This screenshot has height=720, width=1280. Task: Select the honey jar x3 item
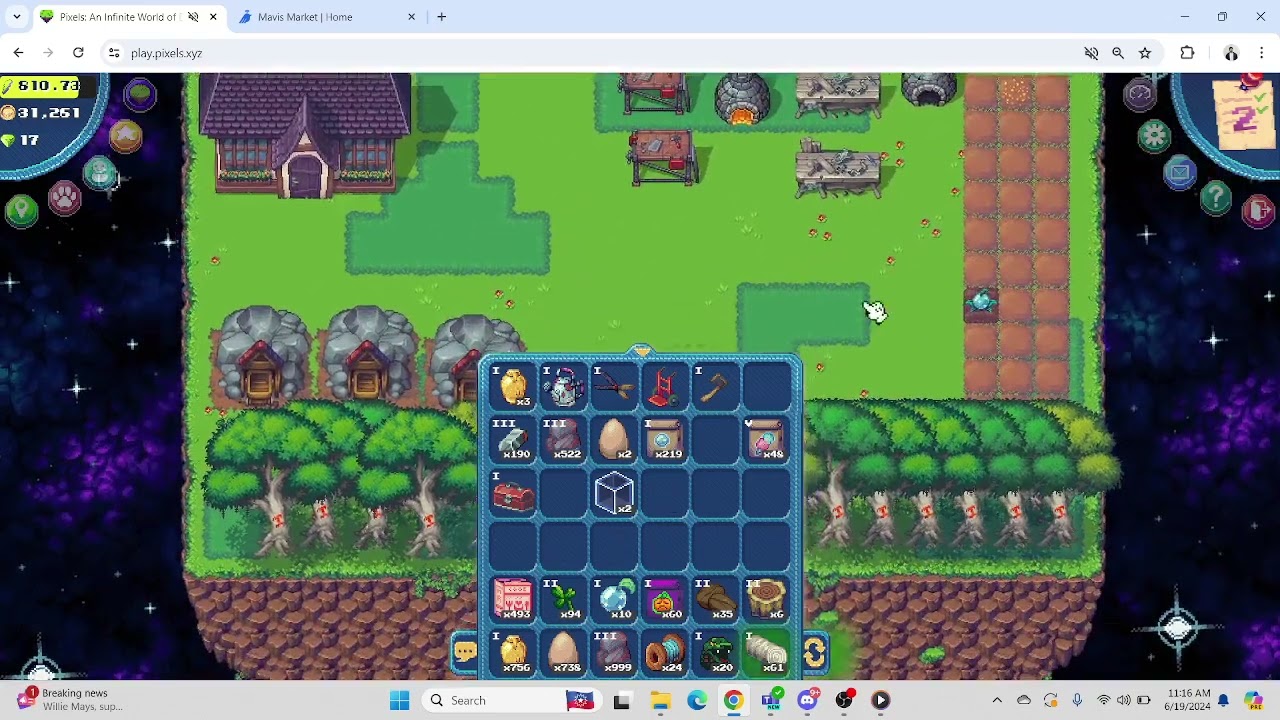coord(513,386)
